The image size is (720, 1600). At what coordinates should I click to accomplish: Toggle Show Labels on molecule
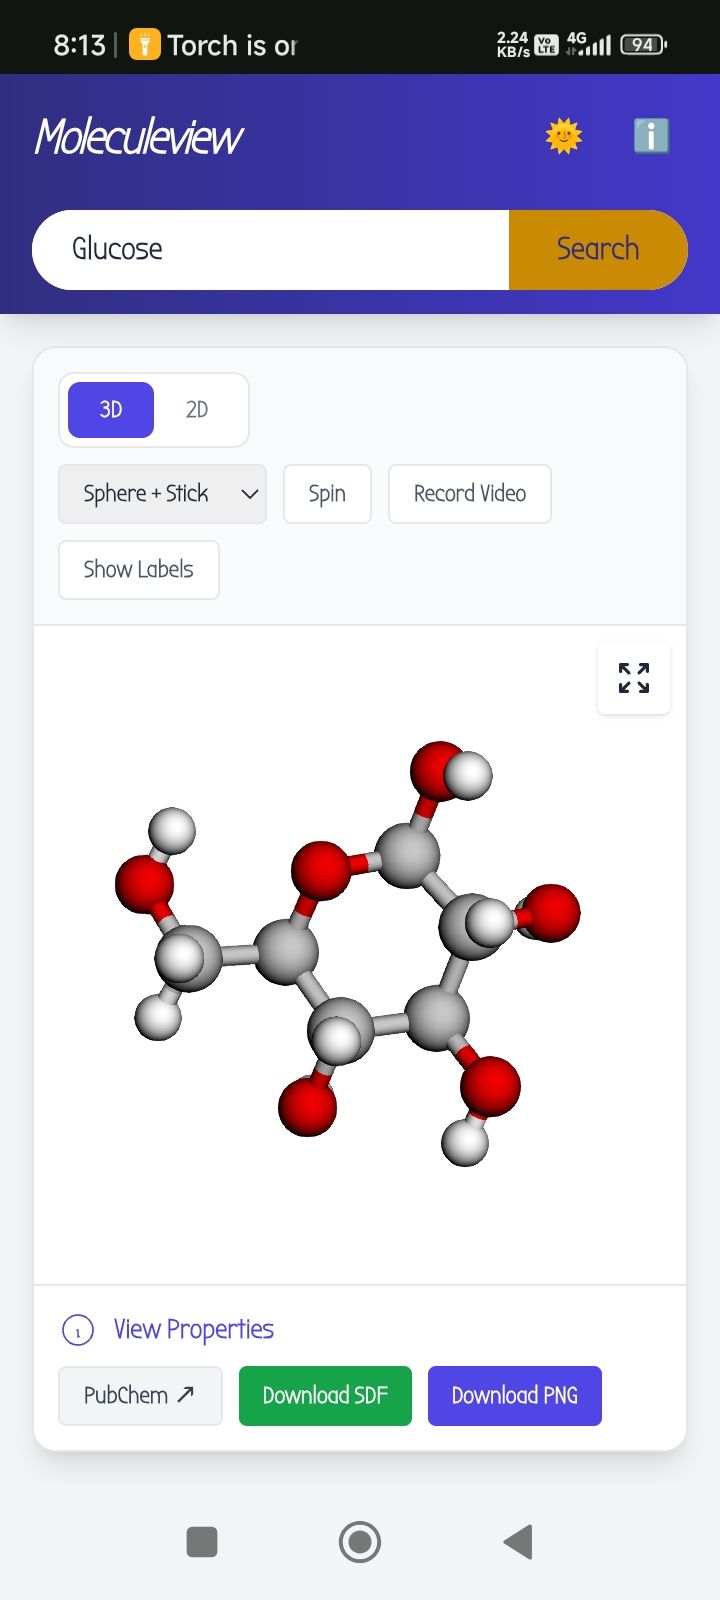[x=139, y=570]
